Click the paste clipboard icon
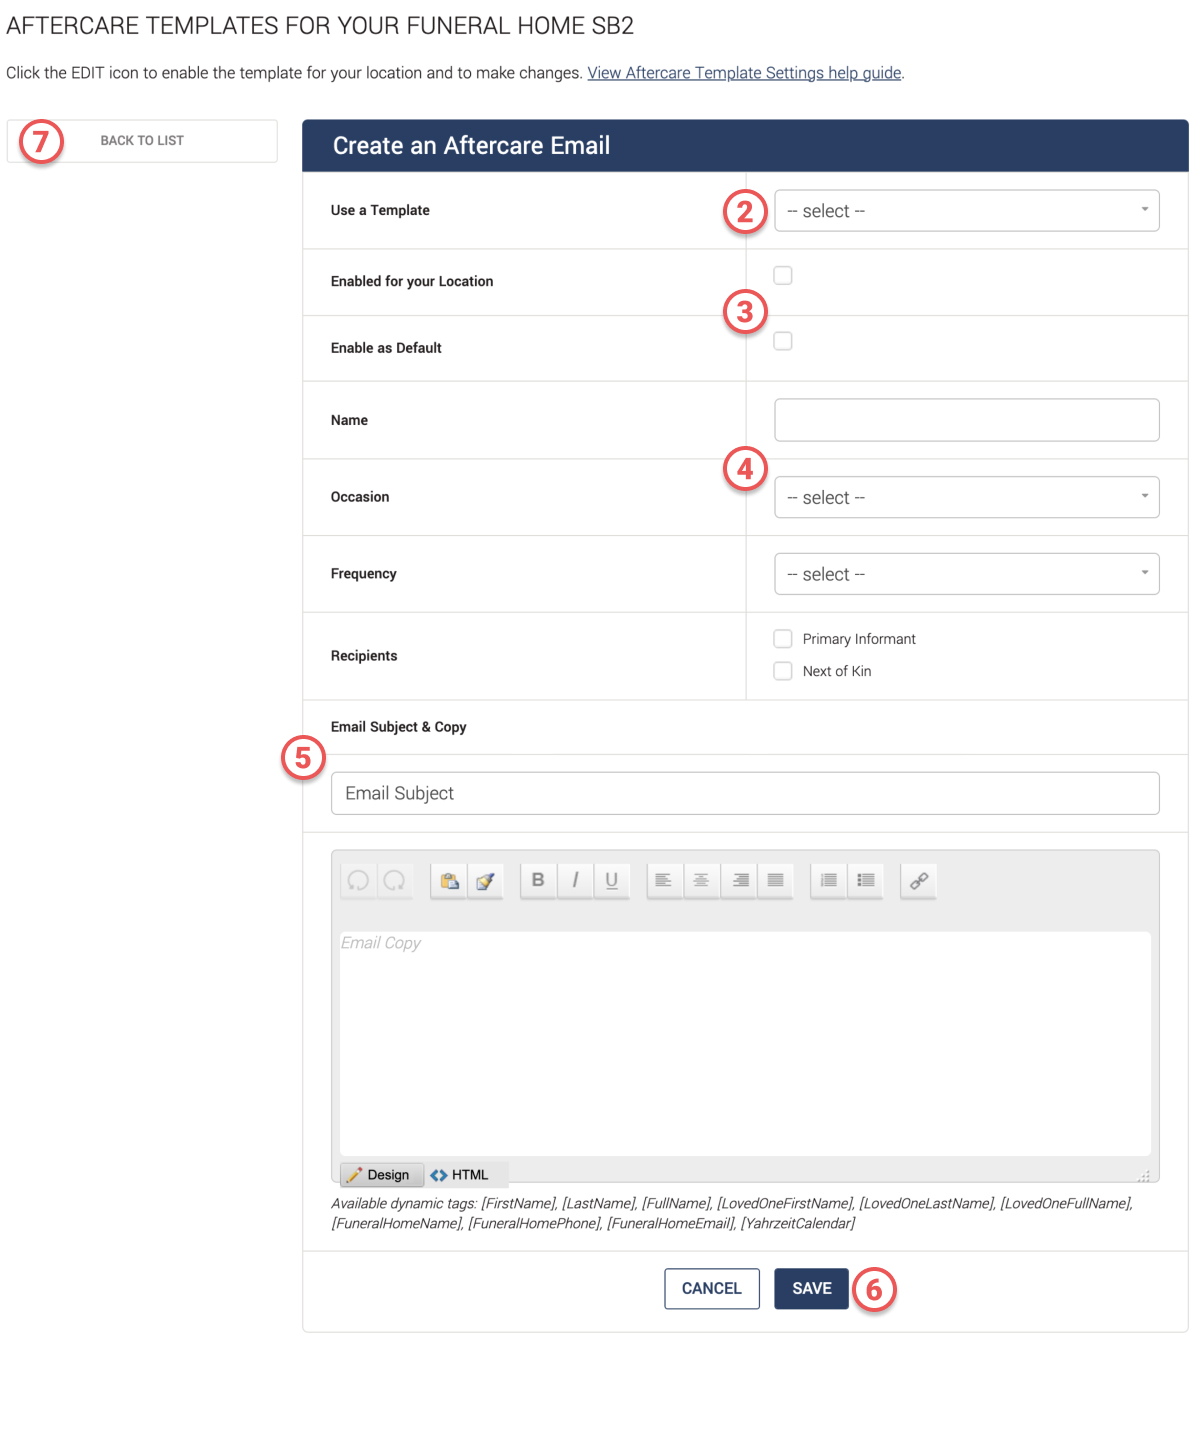1200x1436 pixels. click(449, 880)
